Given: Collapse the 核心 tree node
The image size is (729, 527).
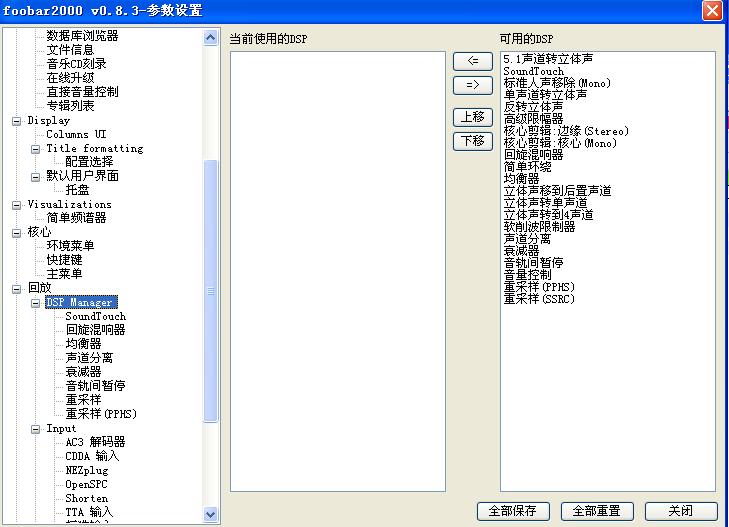Looking at the screenshot, I should (16, 233).
